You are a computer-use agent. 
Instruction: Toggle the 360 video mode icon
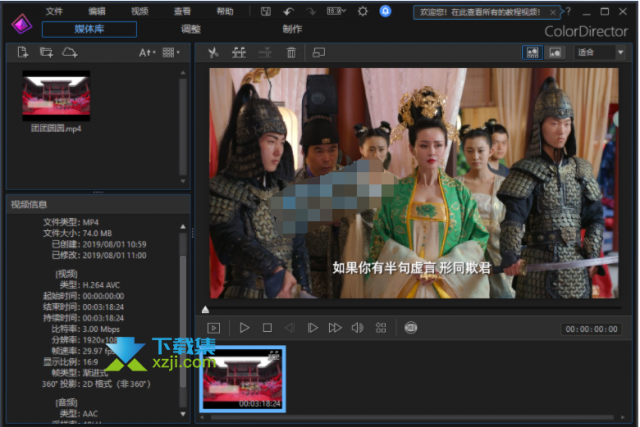coord(411,328)
